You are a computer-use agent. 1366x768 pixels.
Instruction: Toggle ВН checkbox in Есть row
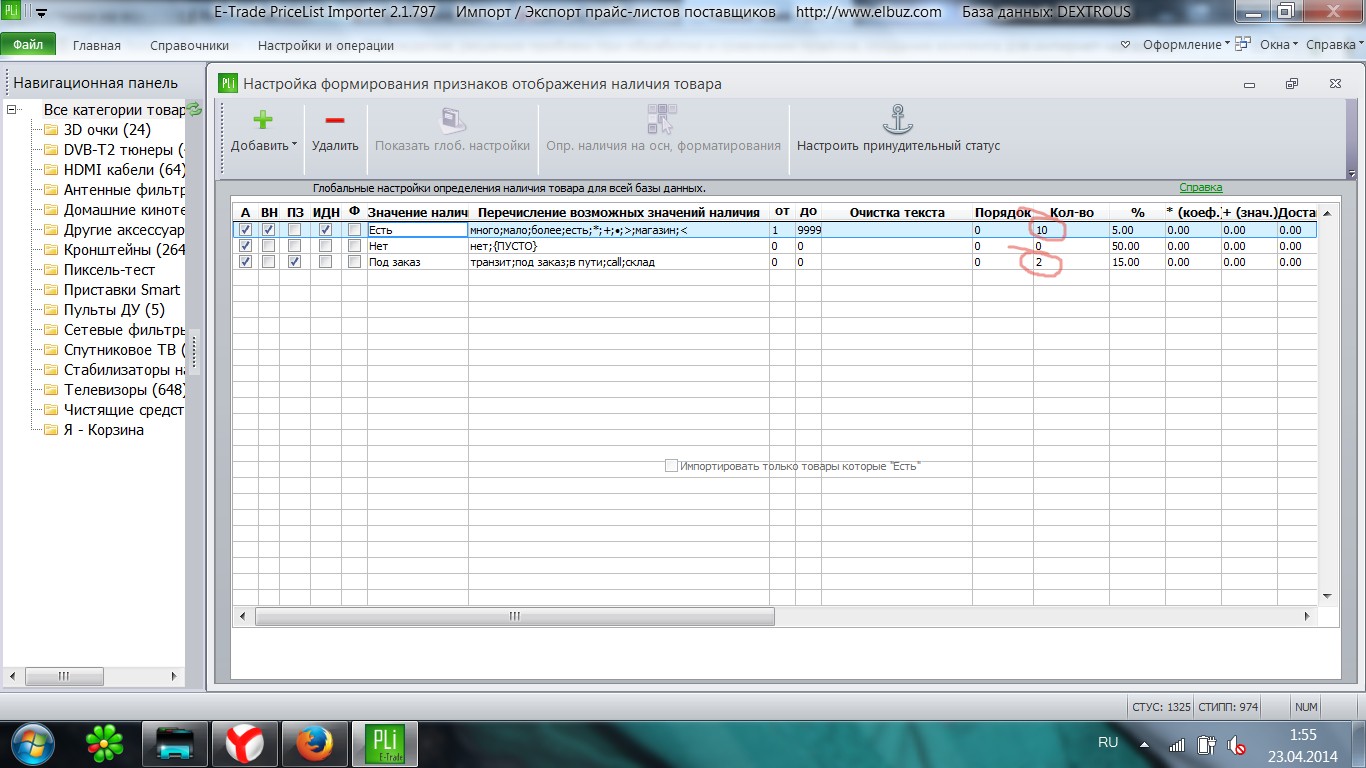[x=269, y=230]
